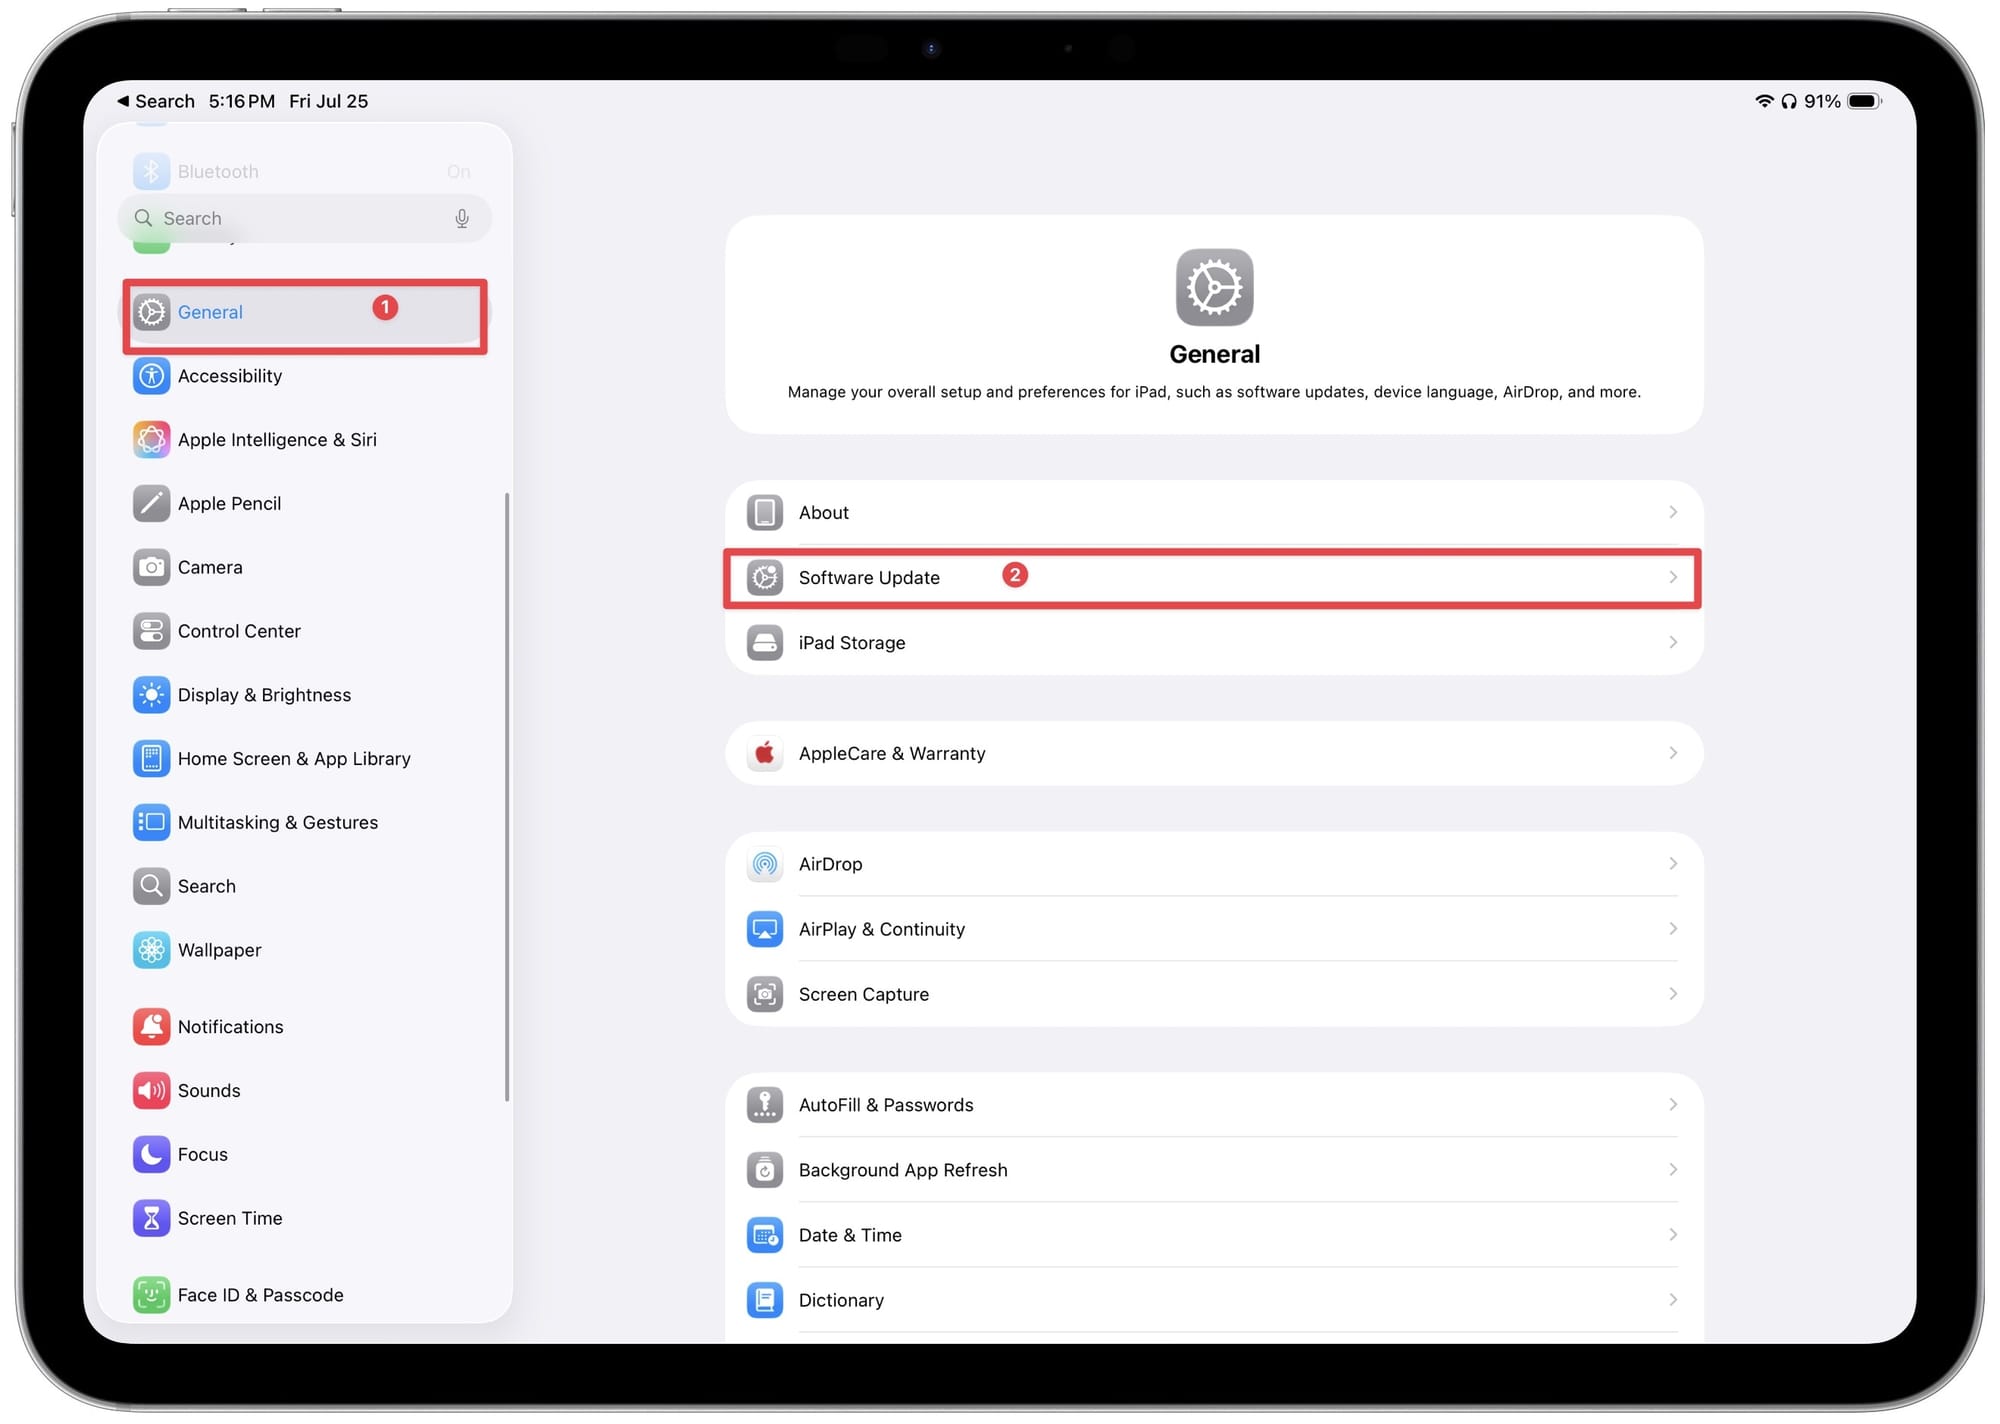Select Notifications label in sidebar
This screenshot has width=2000, height=1424.
tap(230, 1027)
